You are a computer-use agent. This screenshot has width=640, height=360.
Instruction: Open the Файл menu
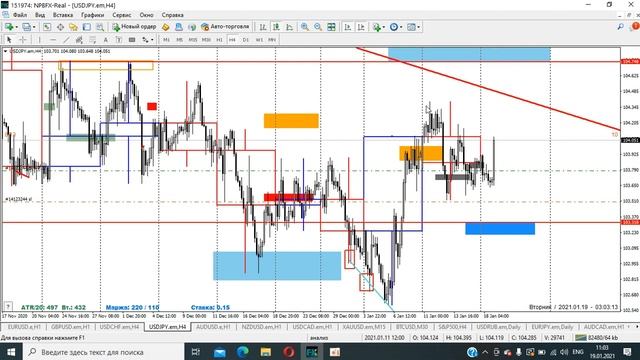20,15
